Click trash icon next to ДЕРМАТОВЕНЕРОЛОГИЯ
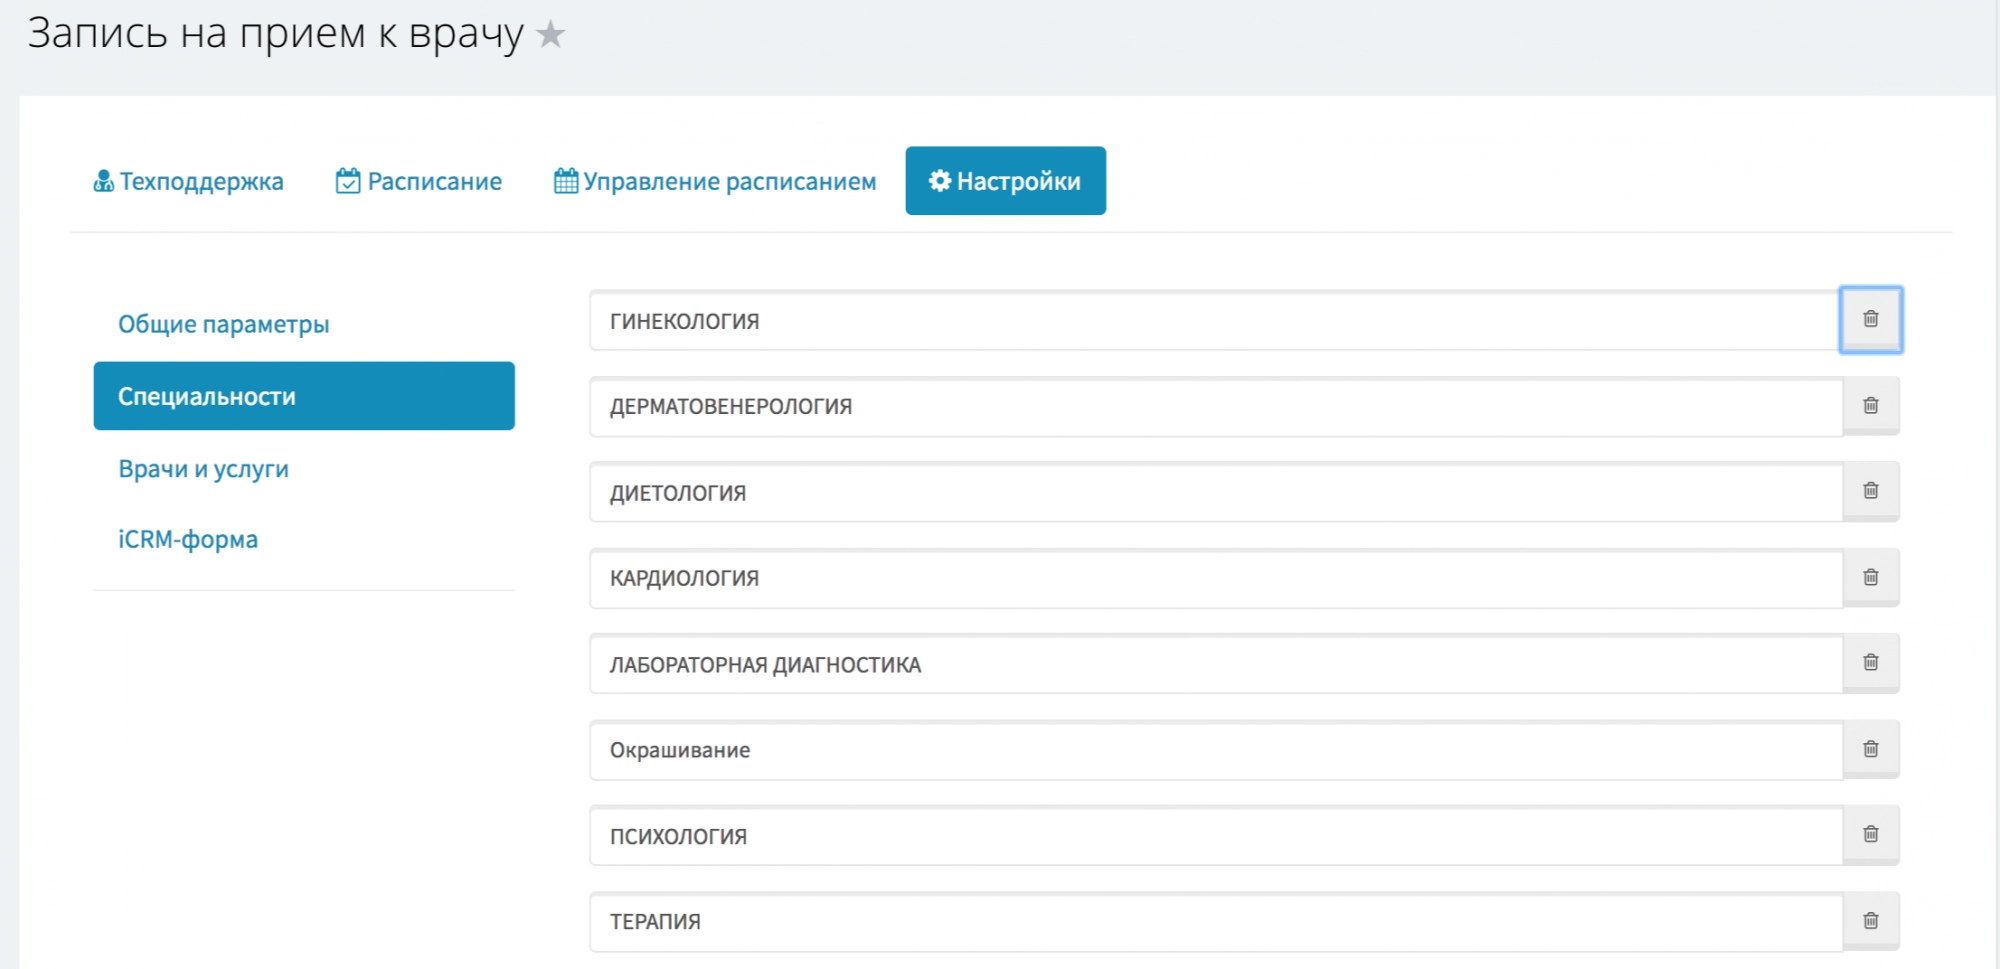The height and width of the screenshot is (969, 2000). coord(1870,406)
